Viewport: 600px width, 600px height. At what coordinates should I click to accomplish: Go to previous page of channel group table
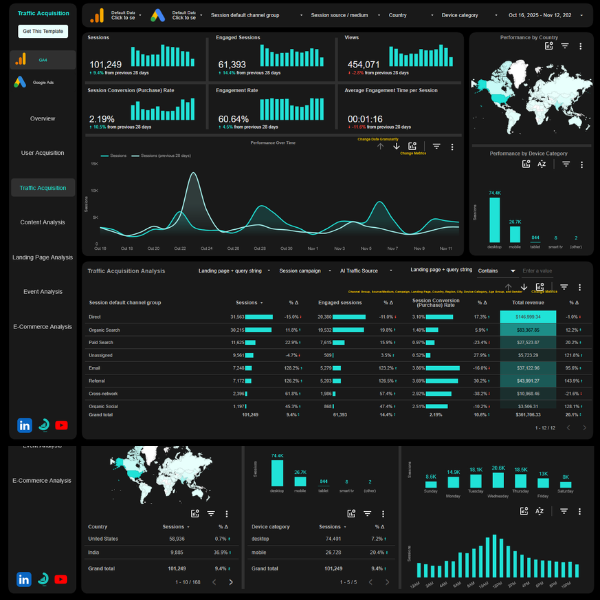point(568,428)
